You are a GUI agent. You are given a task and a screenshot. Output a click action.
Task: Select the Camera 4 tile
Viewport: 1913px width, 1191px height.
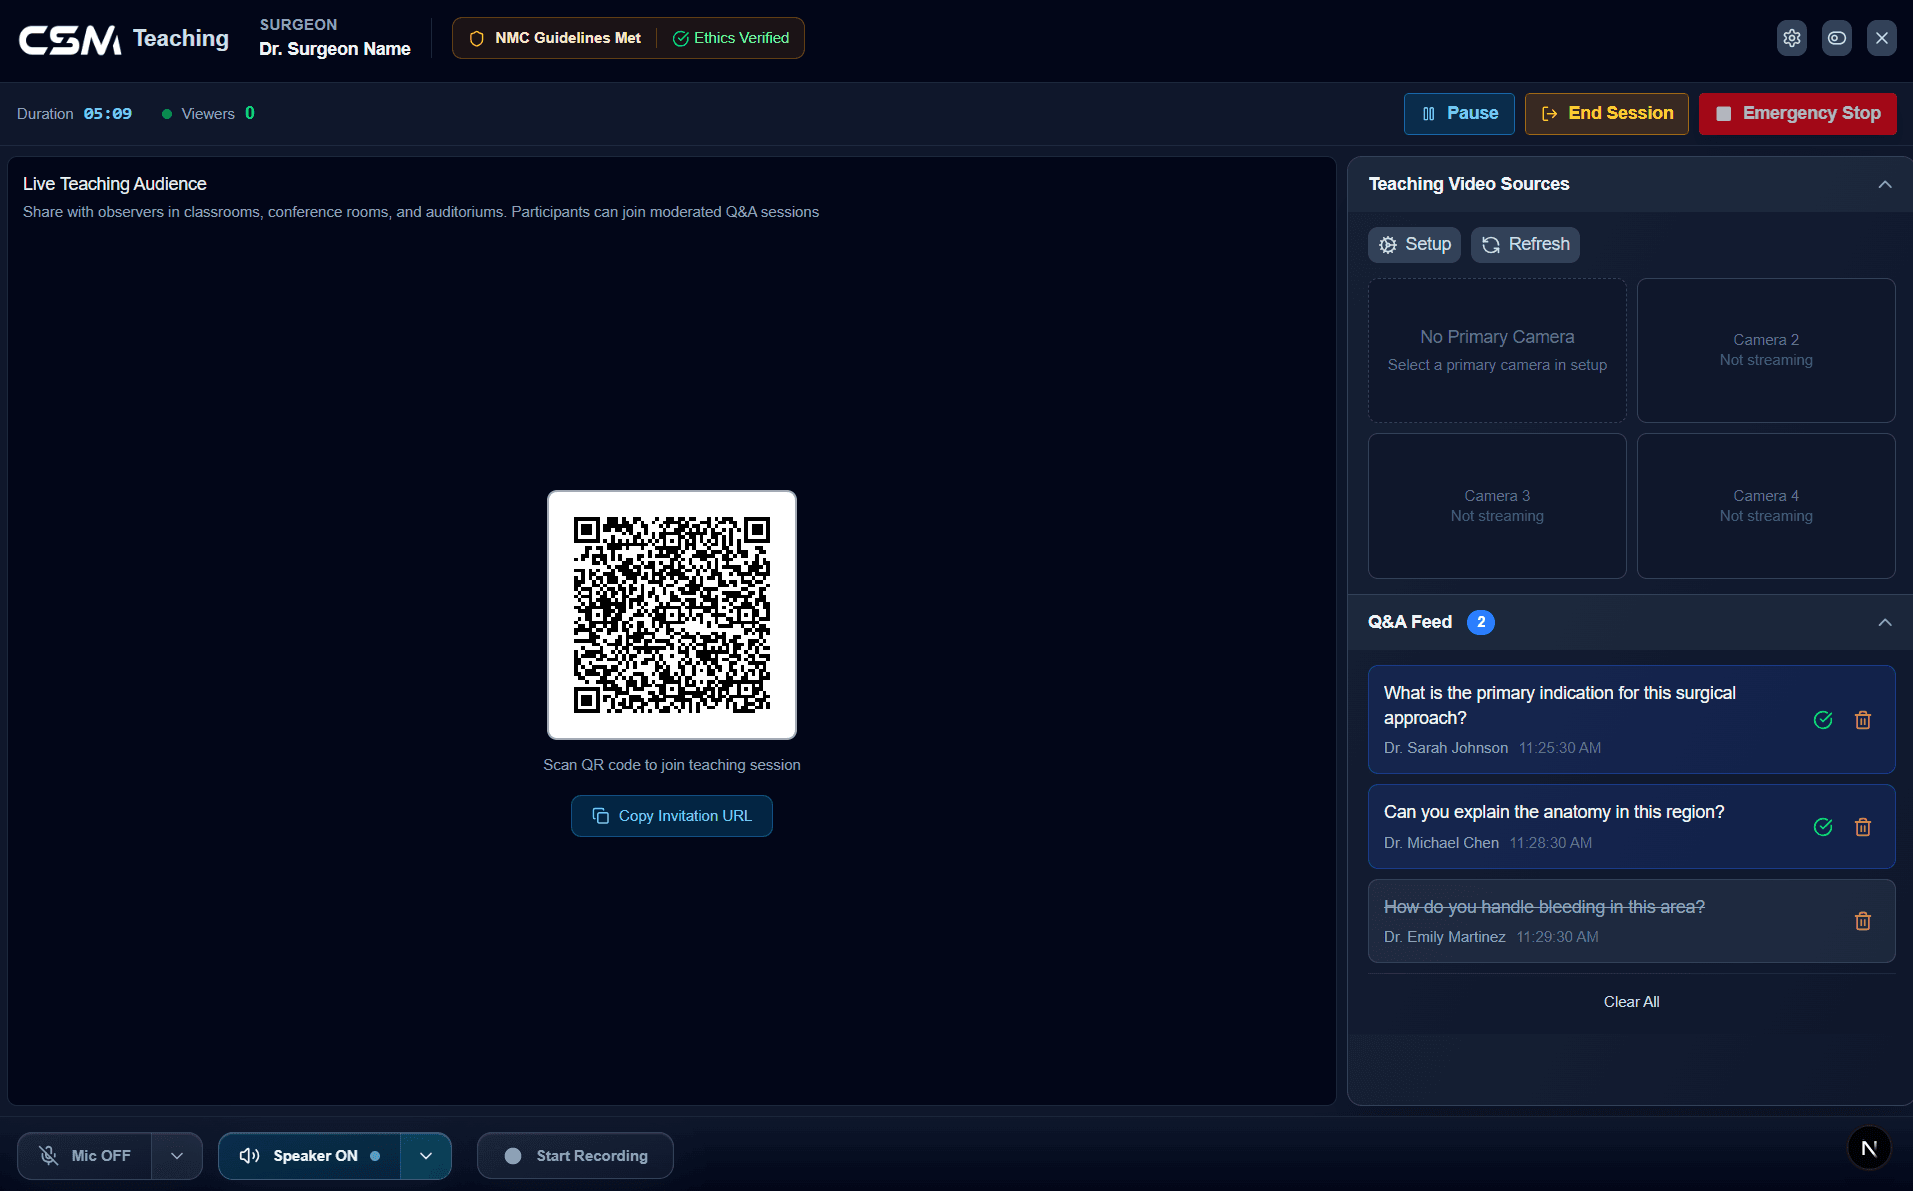tap(1765, 506)
